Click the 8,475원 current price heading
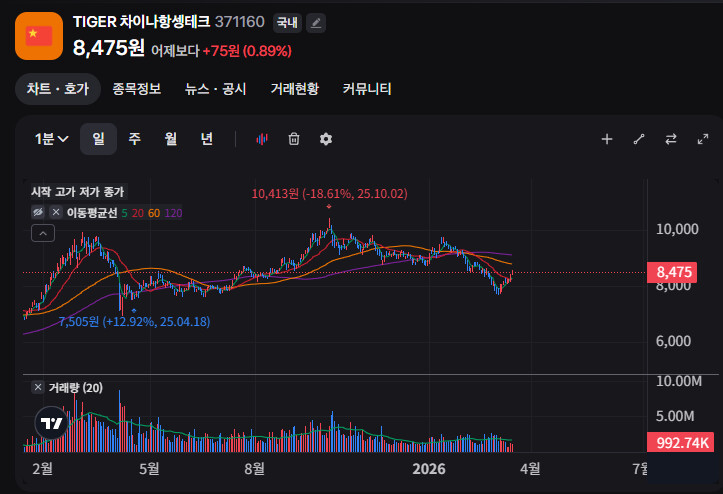This screenshot has width=723, height=494. click(x=109, y=48)
